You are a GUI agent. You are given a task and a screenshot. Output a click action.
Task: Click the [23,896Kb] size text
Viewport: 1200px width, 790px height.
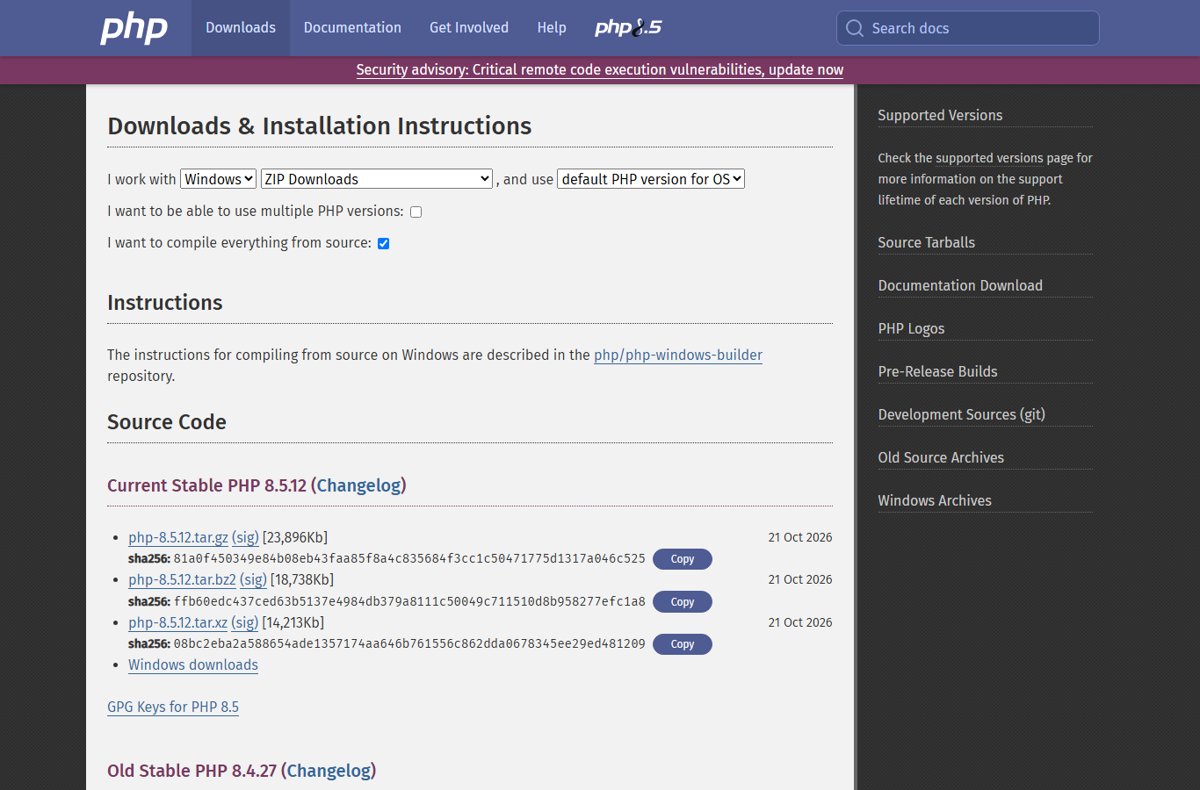pyautogui.click(x=295, y=537)
